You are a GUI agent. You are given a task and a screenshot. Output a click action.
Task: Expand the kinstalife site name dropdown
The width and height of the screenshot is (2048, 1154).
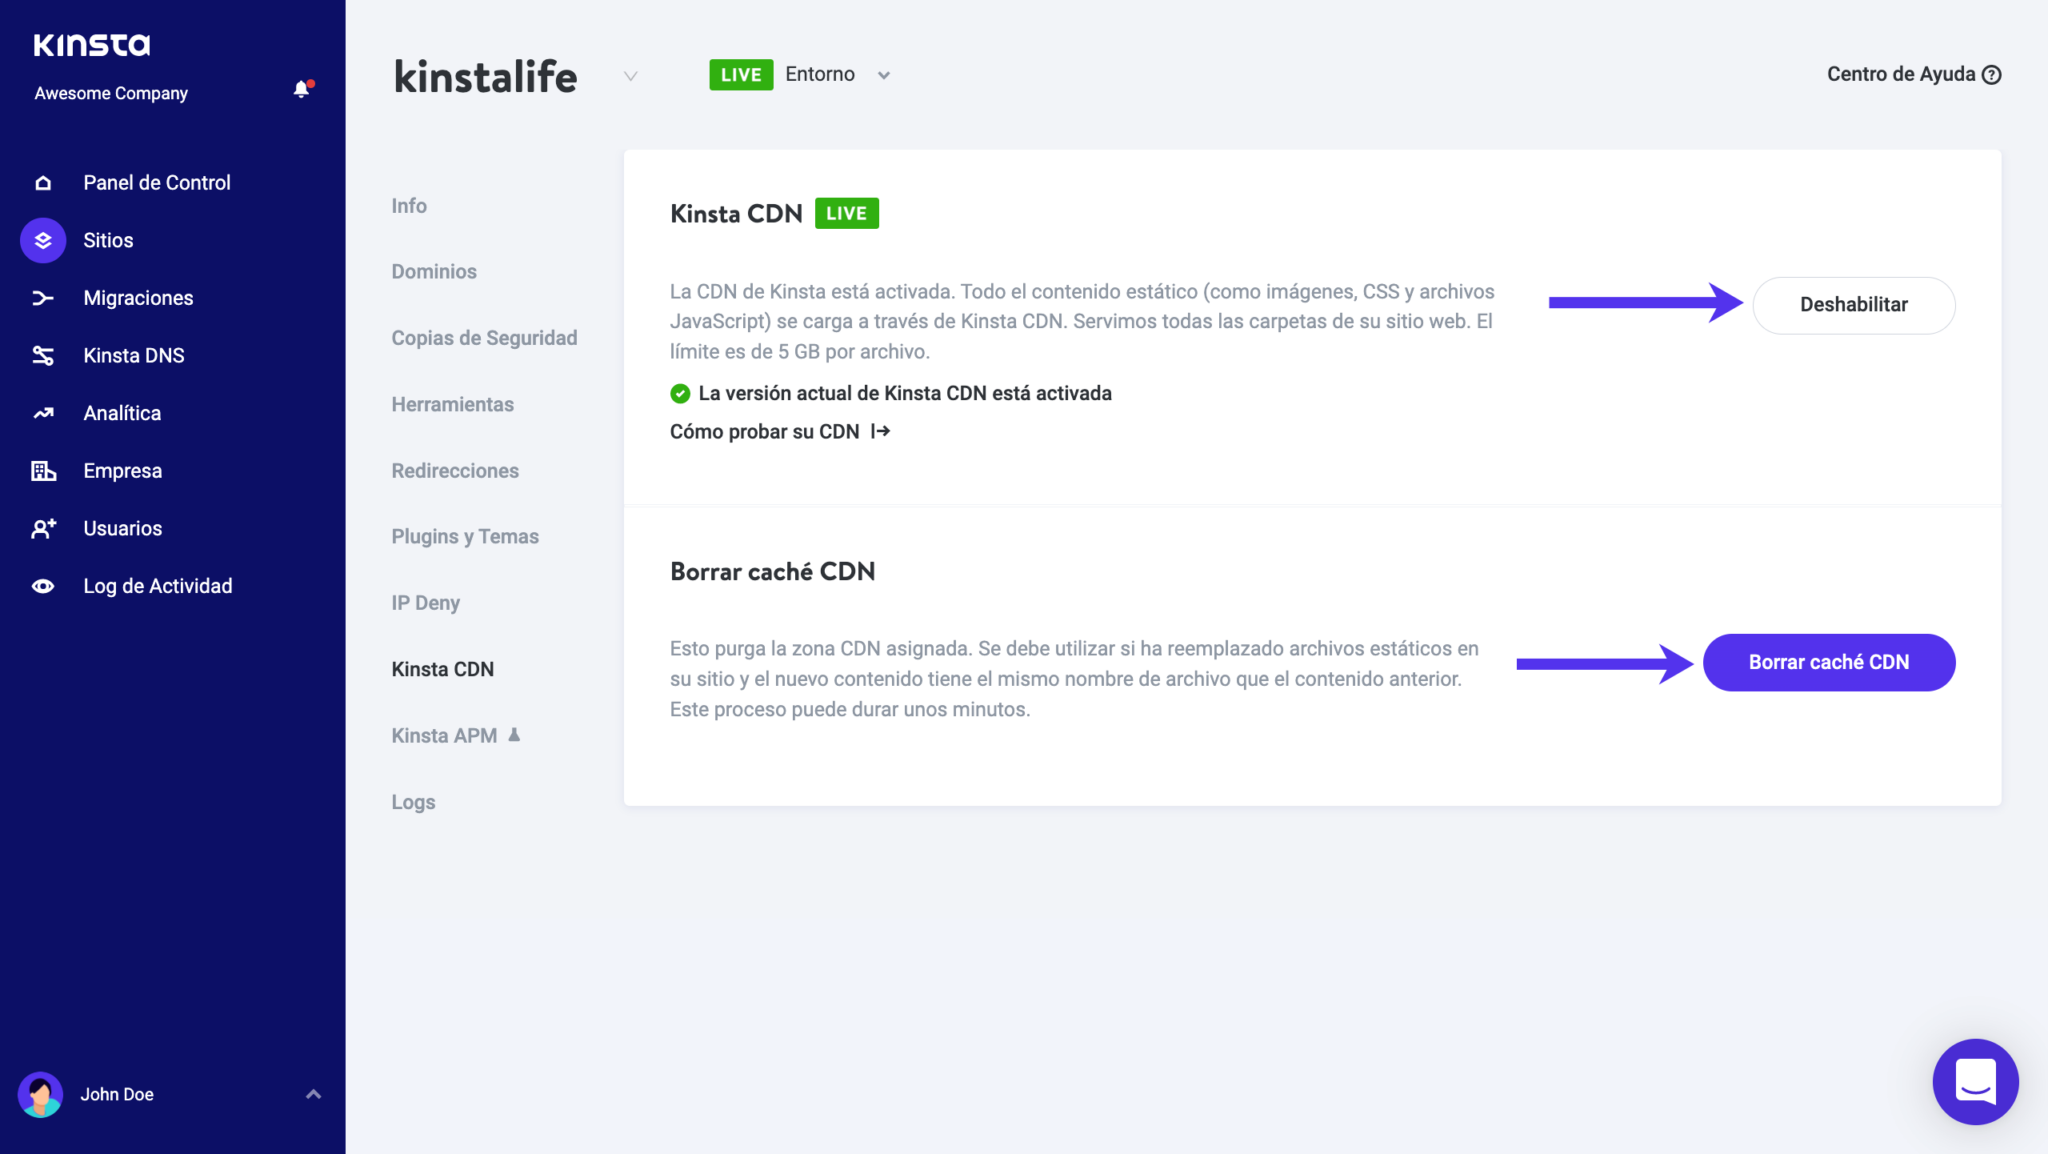[631, 76]
